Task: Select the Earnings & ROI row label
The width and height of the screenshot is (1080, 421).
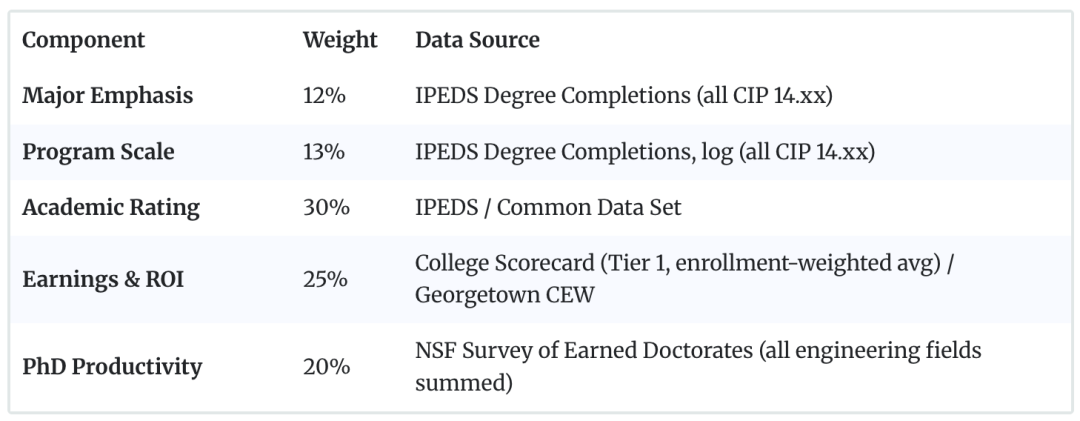Action: point(103,280)
